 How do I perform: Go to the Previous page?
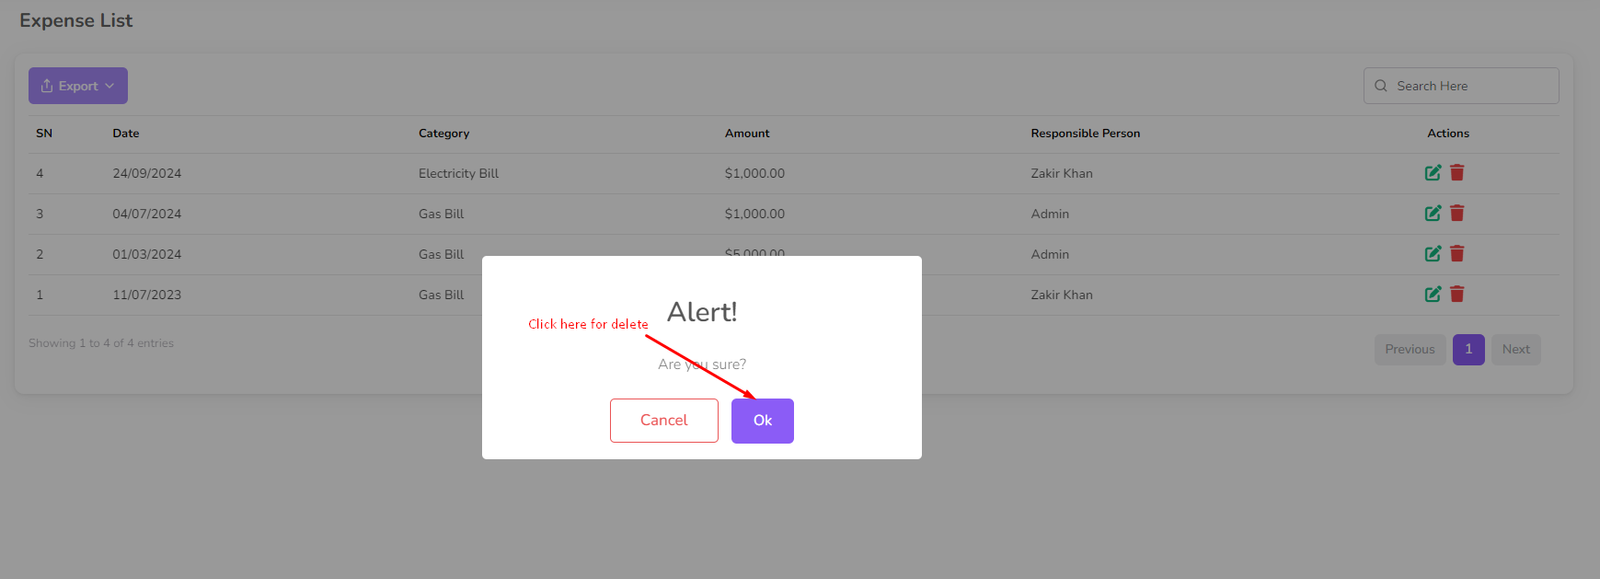[1409, 349]
